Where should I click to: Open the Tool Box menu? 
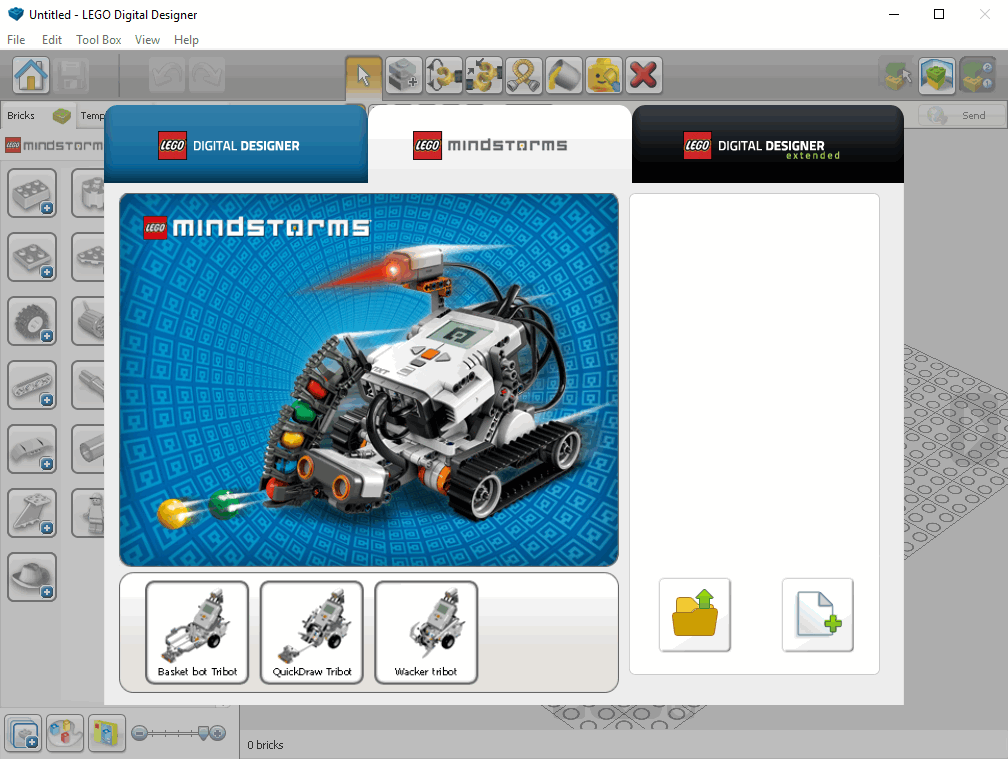[x=98, y=40]
